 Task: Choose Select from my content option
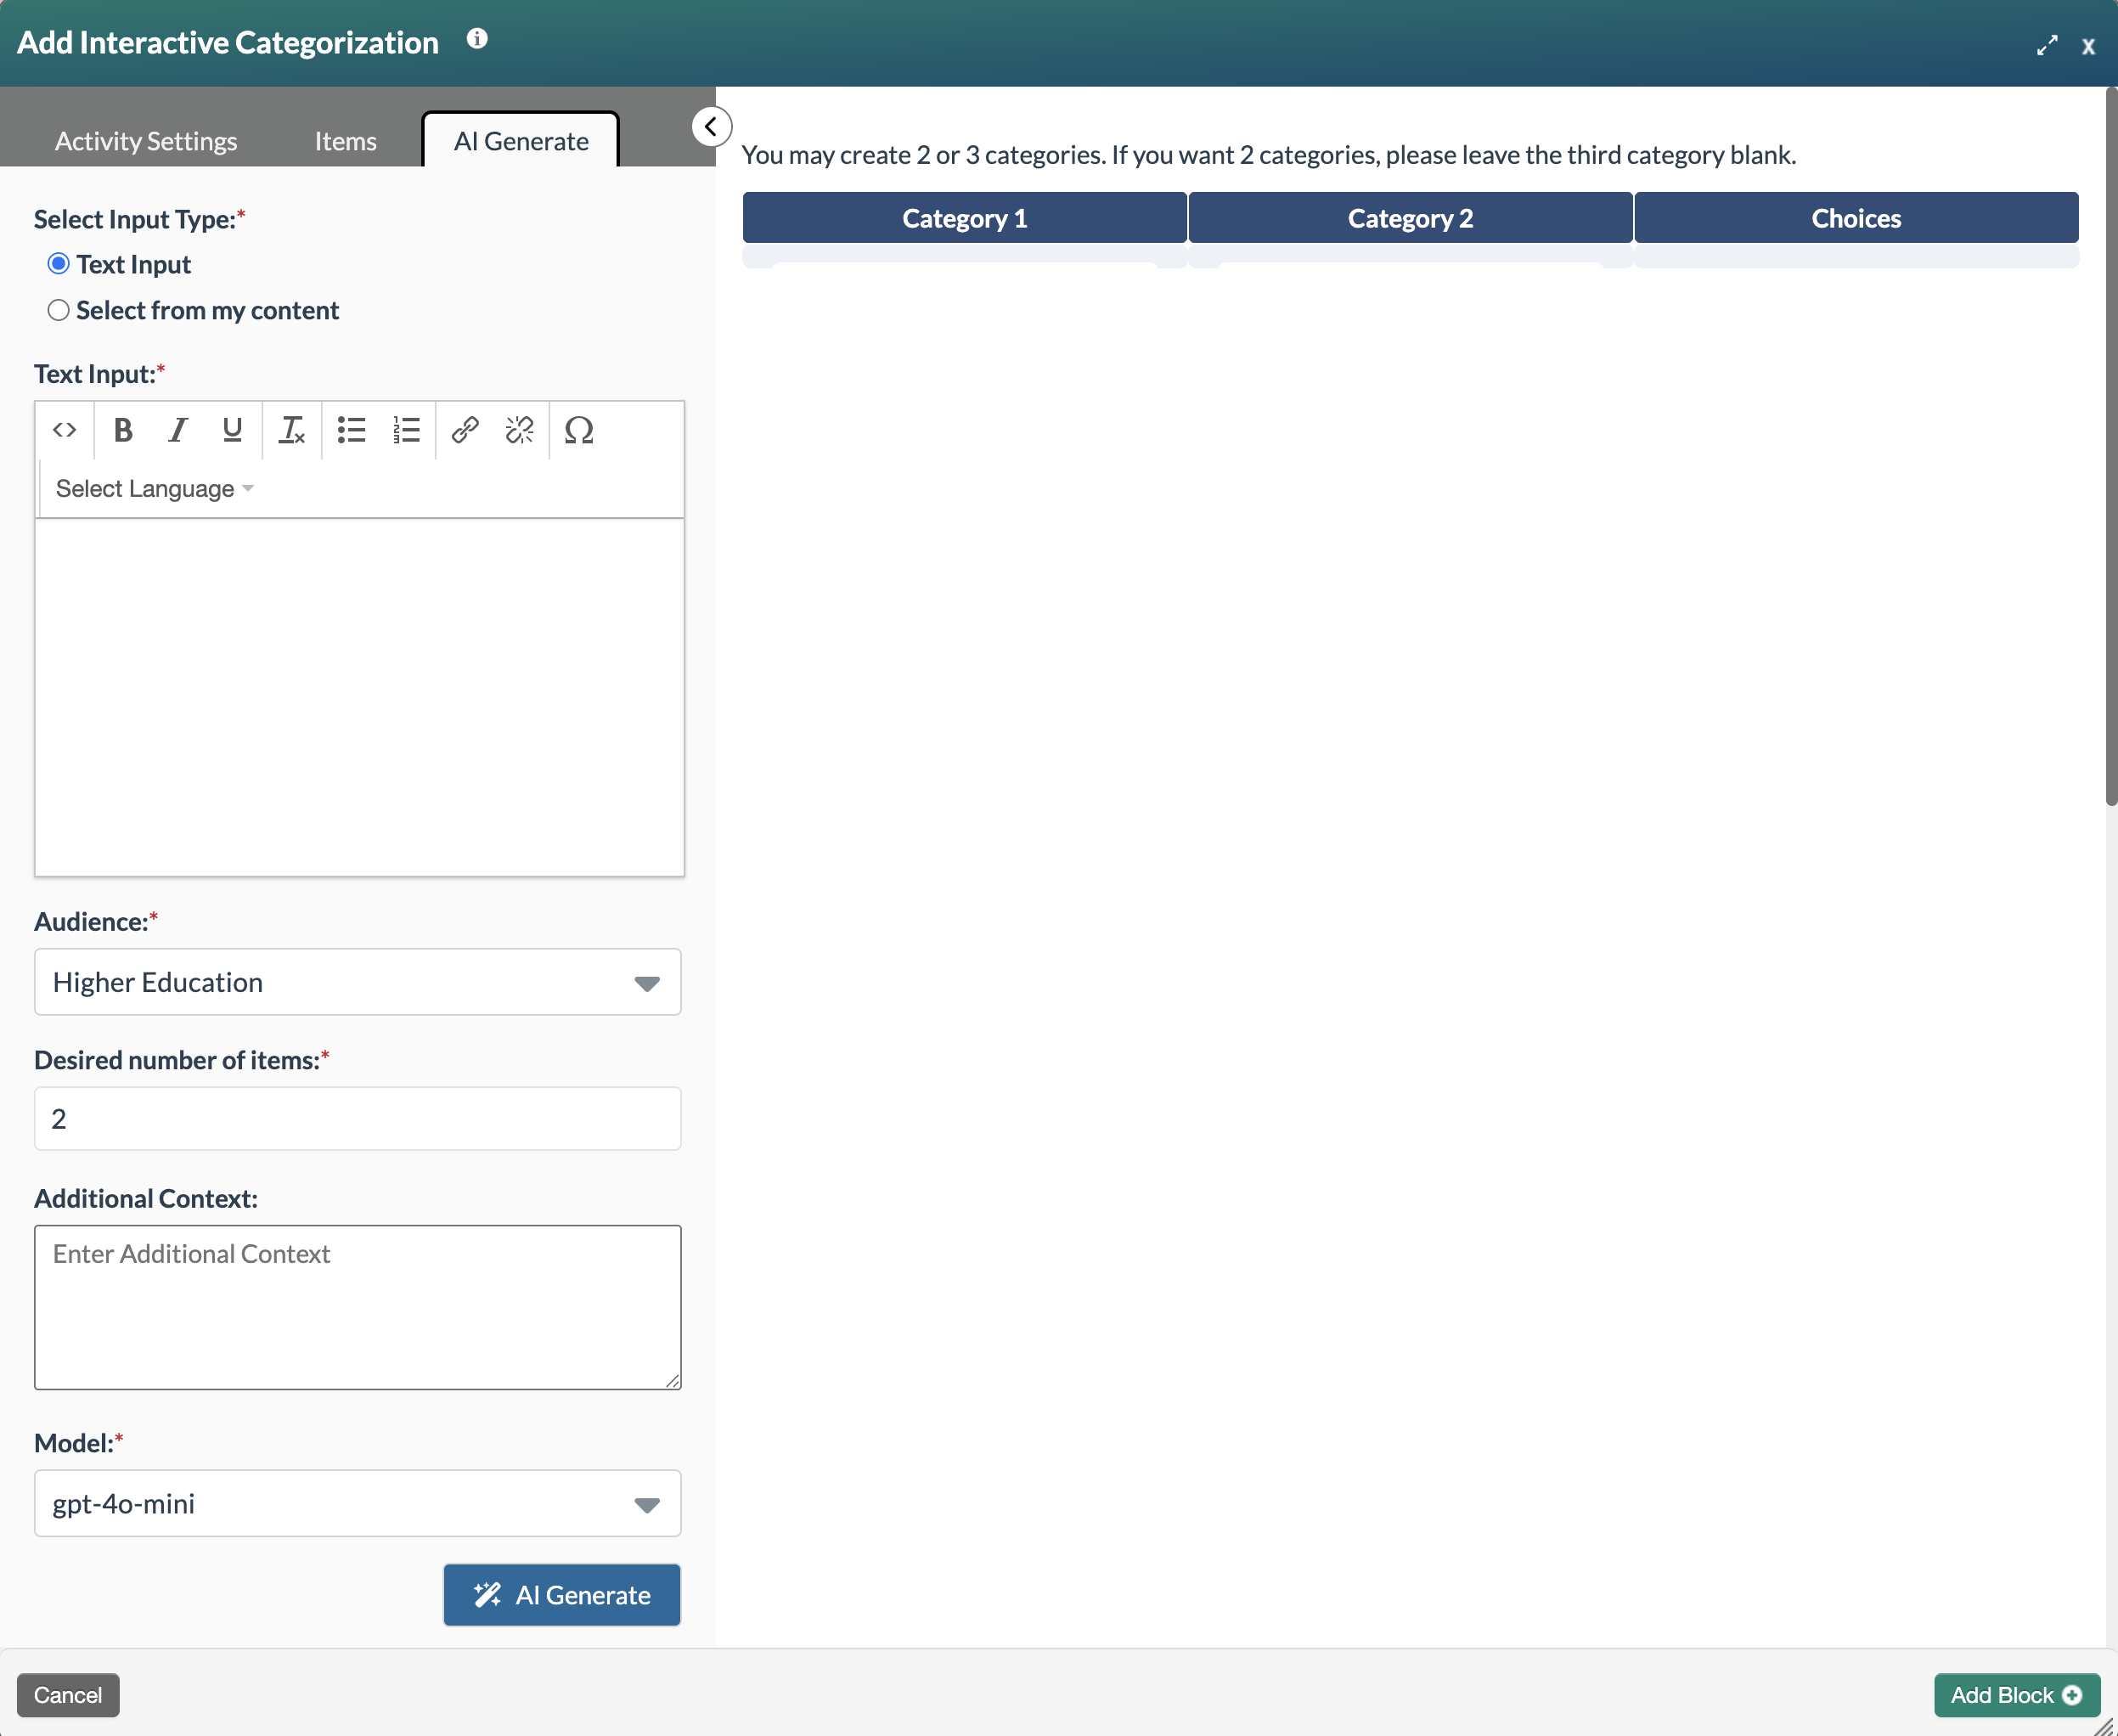(59, 310)
